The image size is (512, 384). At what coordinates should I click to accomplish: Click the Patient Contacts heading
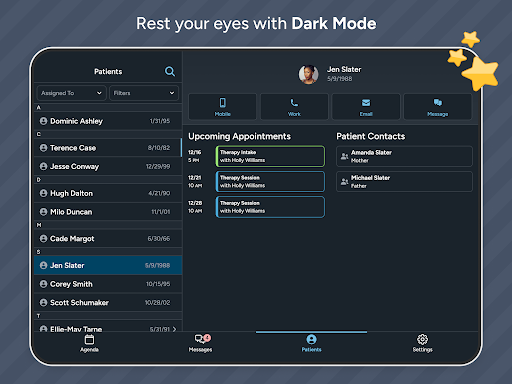(x=371, y=136)
